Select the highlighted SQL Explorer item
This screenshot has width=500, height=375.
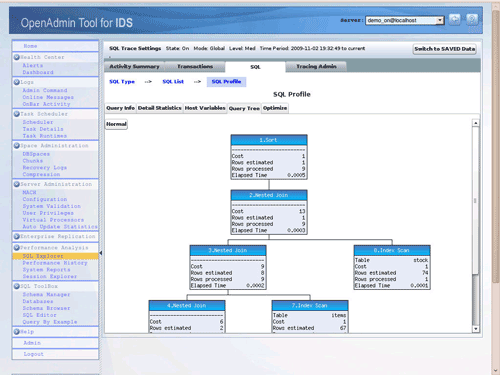tap(55, 256)
